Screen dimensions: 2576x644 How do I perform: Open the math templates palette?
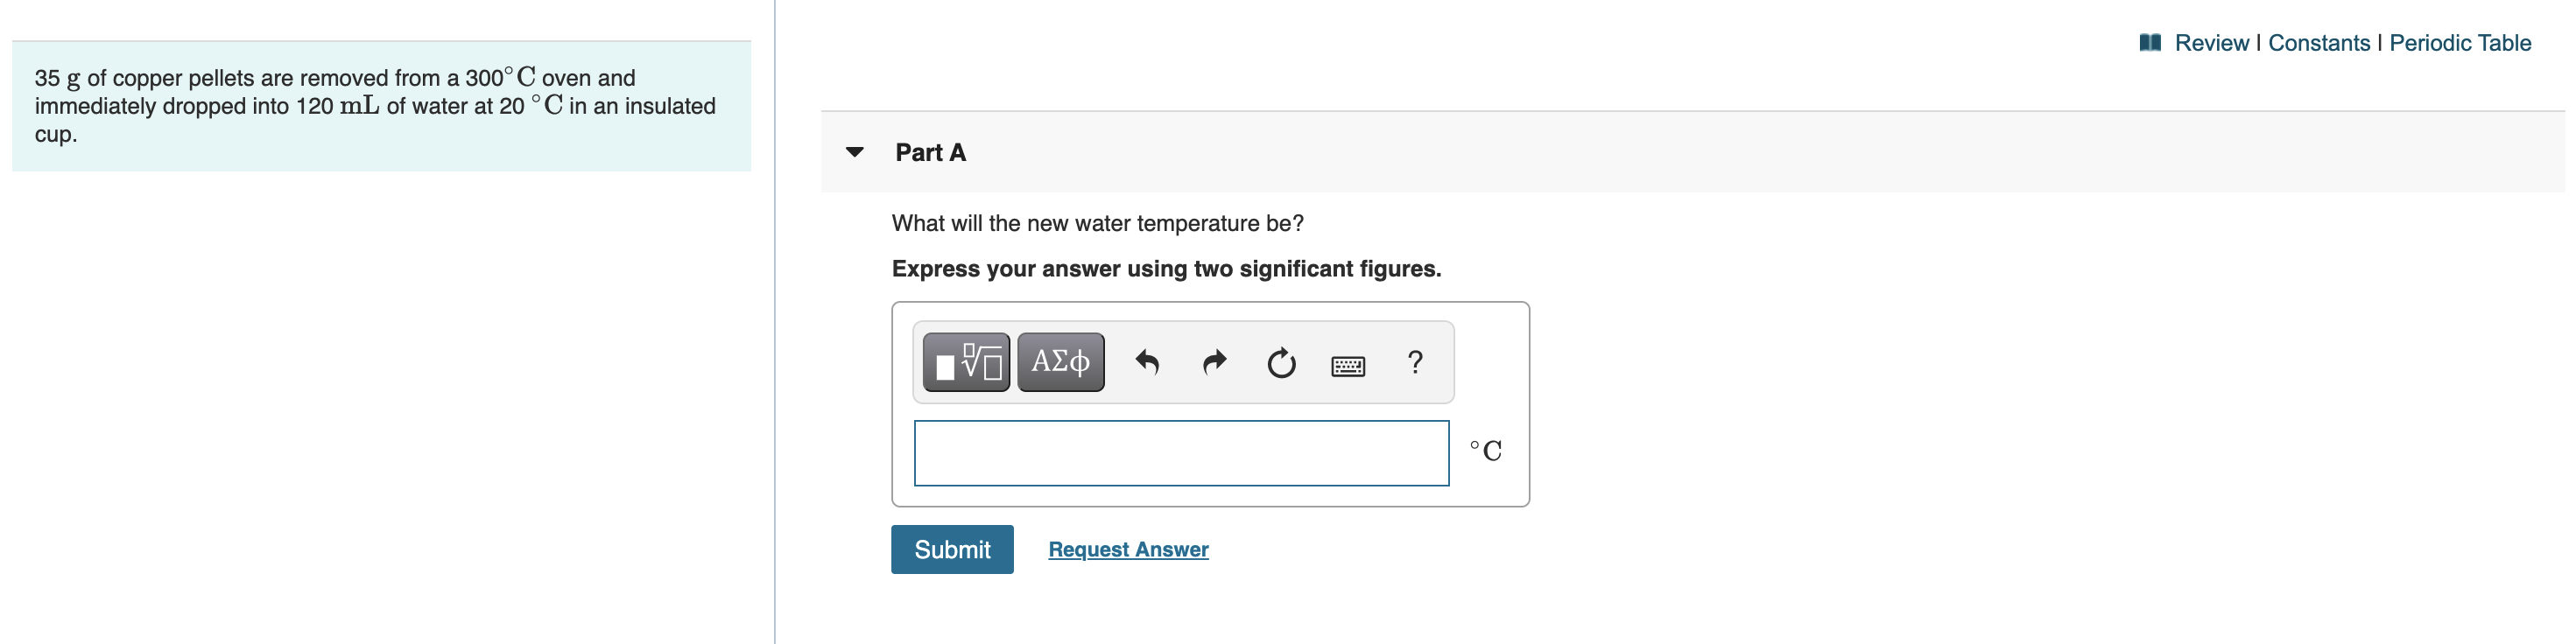(x=965, y=362)
